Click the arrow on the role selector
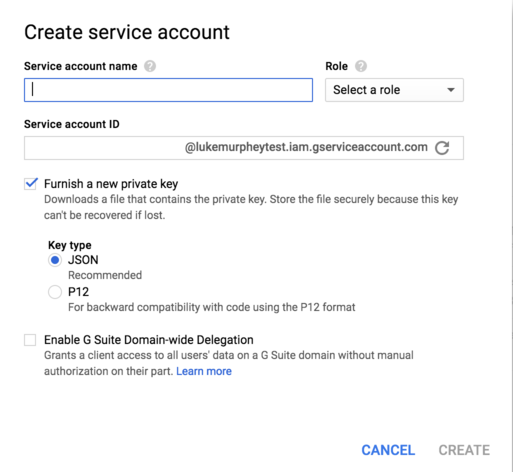513x472 pixels. (451, 90)
